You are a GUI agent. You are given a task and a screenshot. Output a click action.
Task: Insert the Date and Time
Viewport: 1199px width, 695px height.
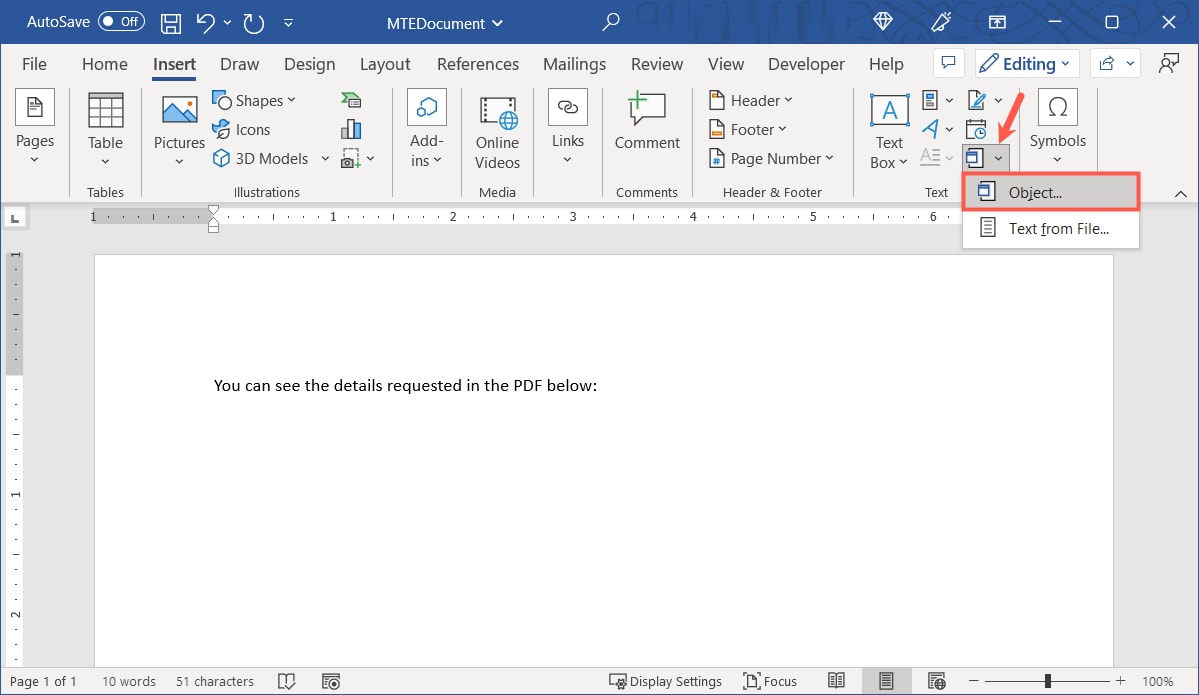pyautogui.click(x=977, y=128)
